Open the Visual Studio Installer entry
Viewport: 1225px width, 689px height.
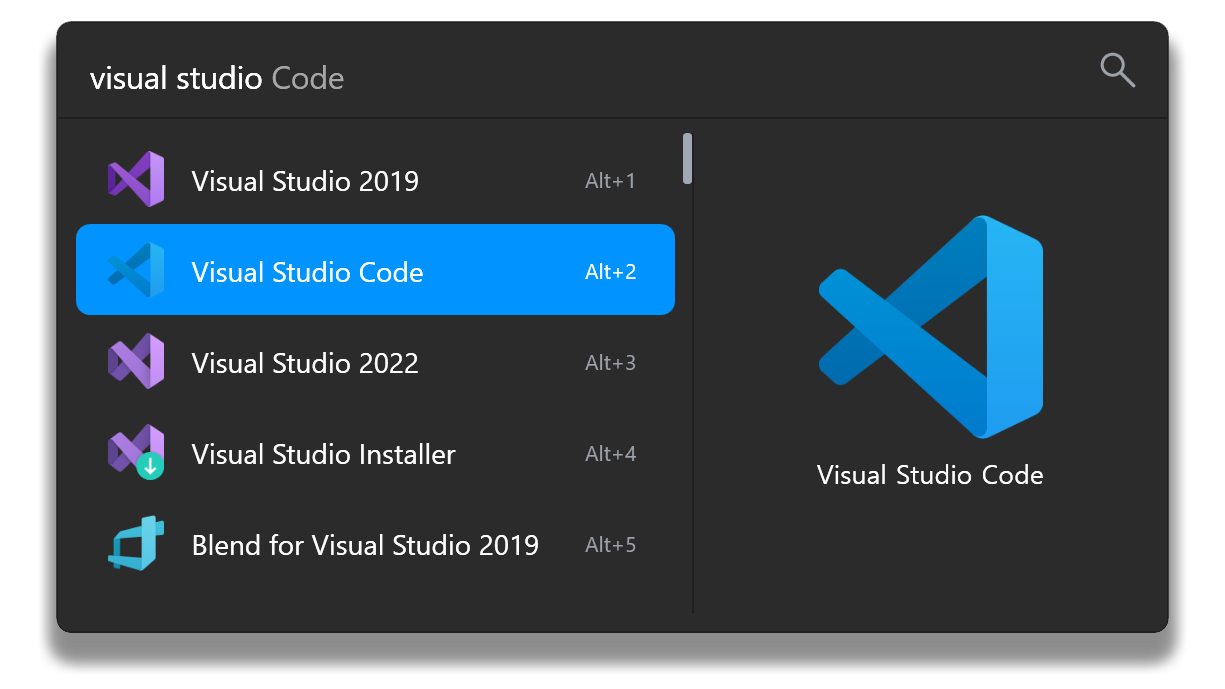[323, 454]
